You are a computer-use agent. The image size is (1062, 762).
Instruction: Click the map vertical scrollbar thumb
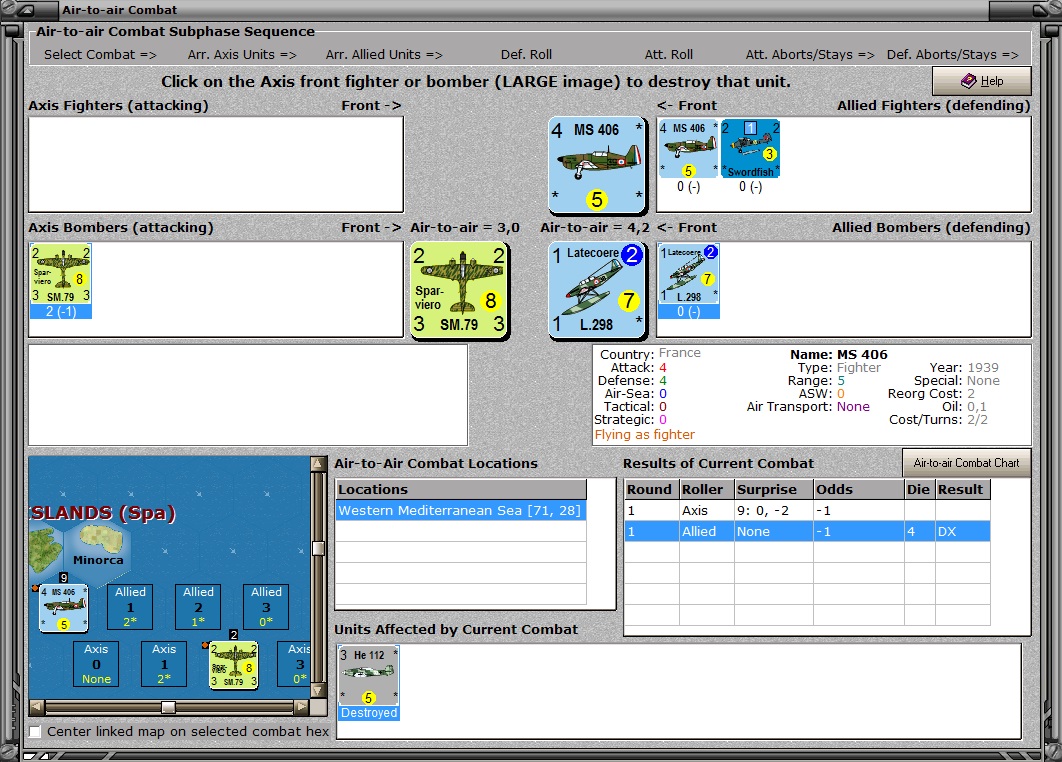click(x=318, y=548)
